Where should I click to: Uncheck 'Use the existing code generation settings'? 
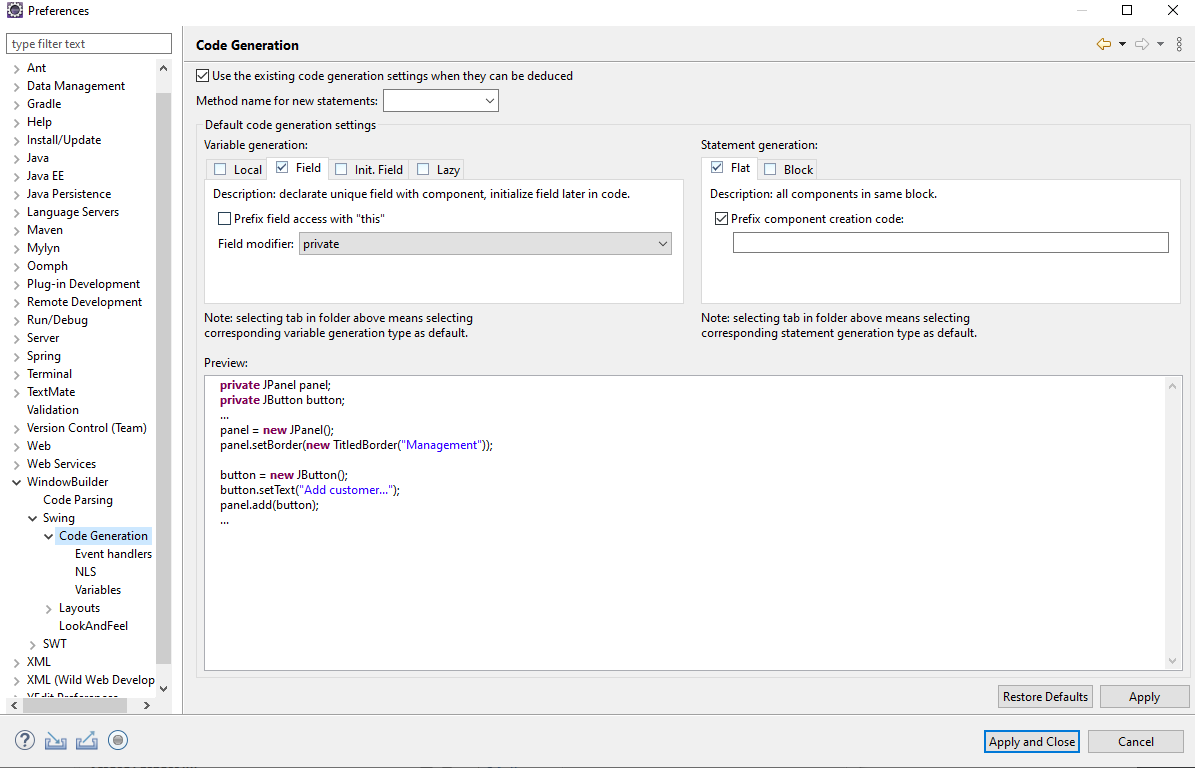pyautogui.click(x=201, y=75)
